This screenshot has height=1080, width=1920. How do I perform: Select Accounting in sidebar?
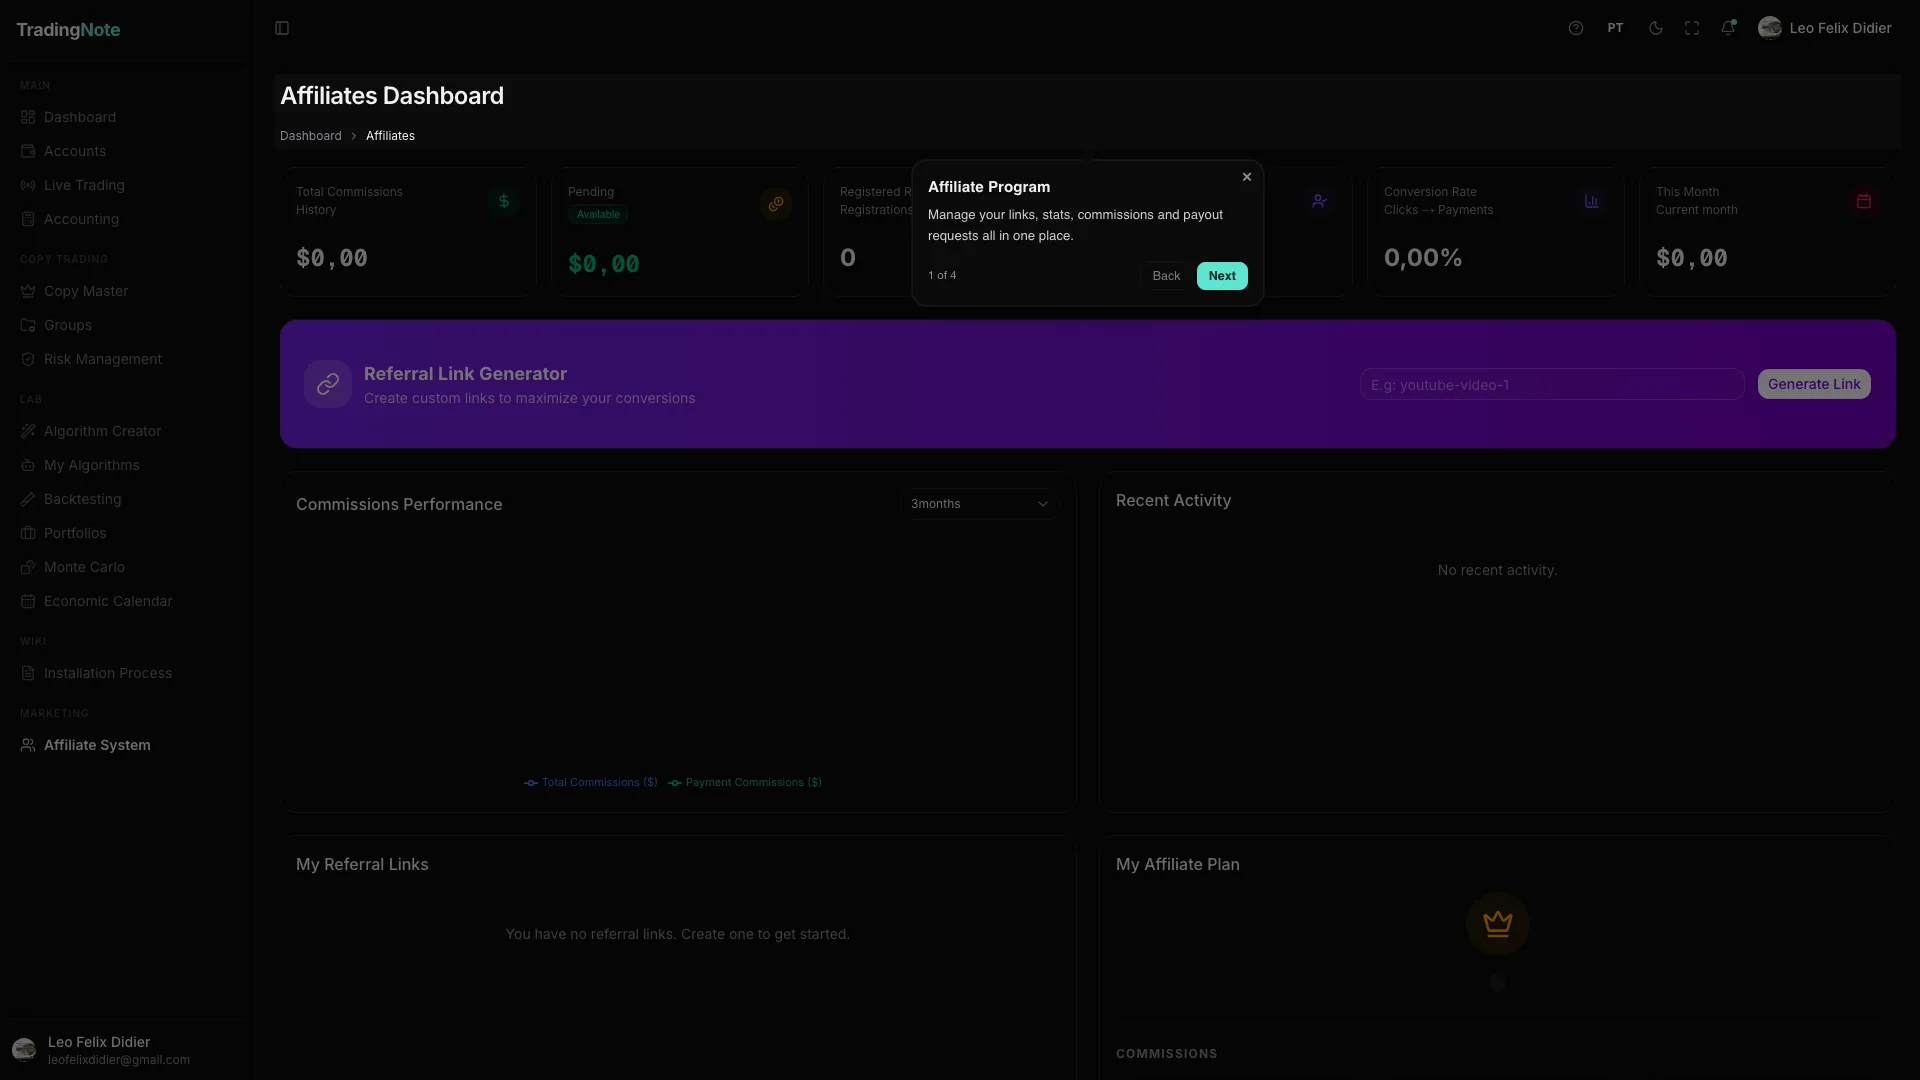126,219
